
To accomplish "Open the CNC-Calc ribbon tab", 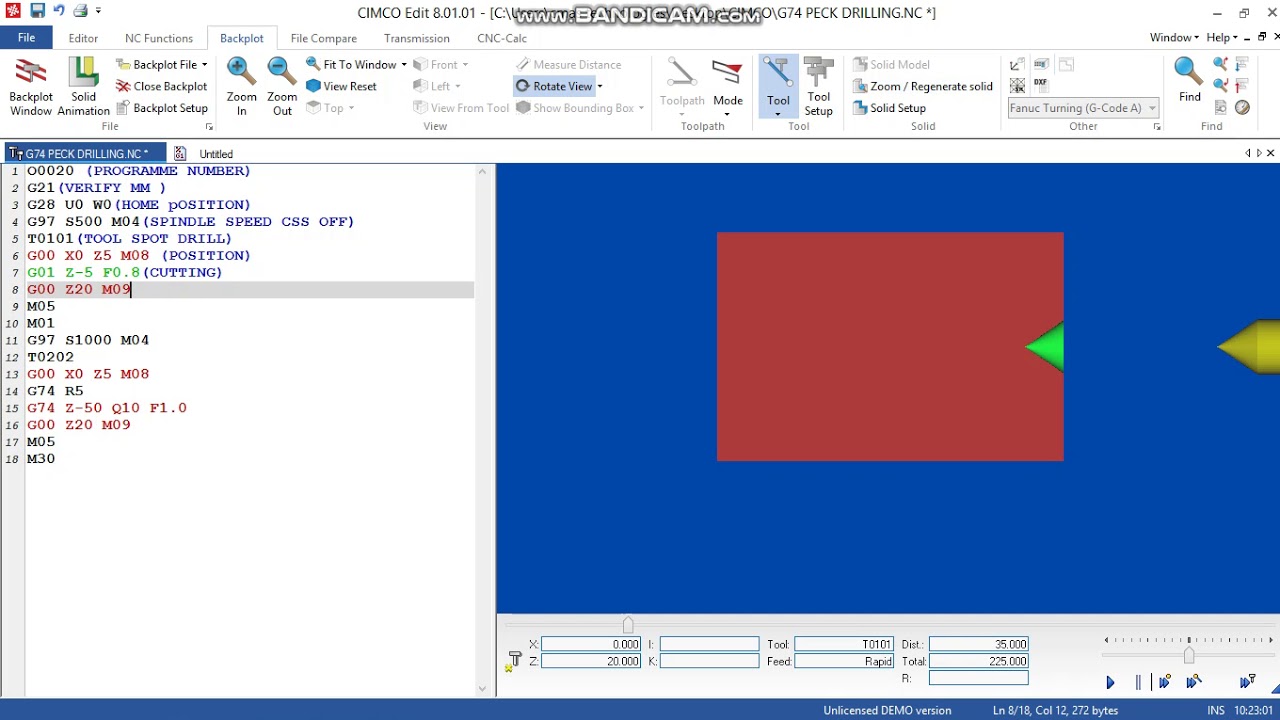I will 502,38.
